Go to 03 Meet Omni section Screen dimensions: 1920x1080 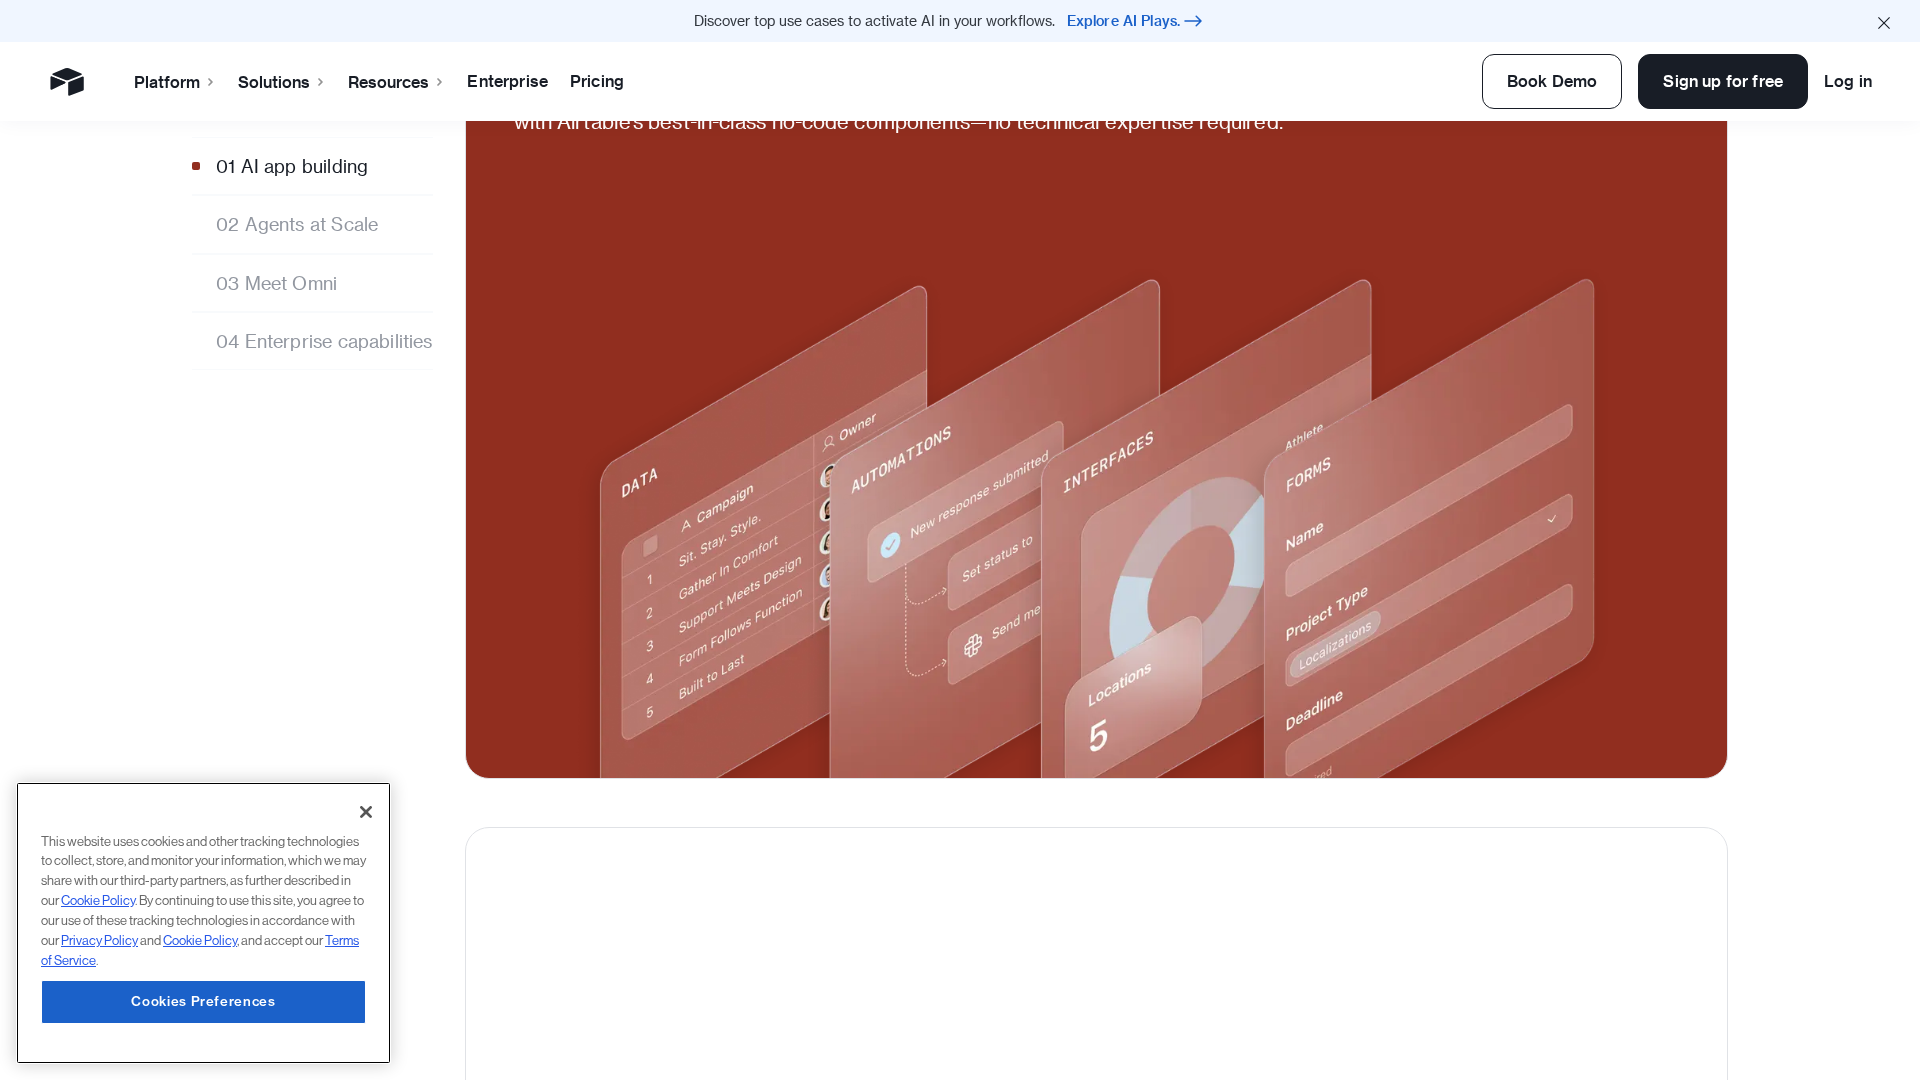pyautogui.click(x=276, y=284)
